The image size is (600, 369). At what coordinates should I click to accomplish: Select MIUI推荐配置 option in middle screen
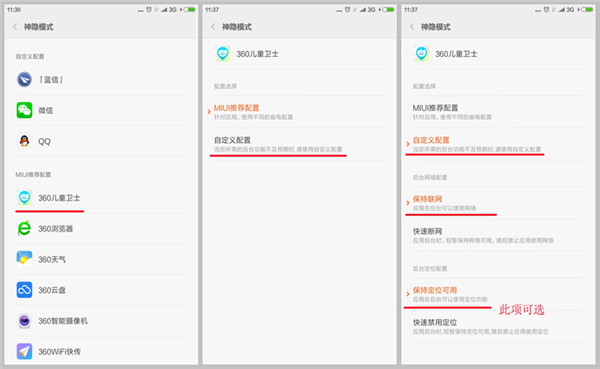tap(299, 112)
